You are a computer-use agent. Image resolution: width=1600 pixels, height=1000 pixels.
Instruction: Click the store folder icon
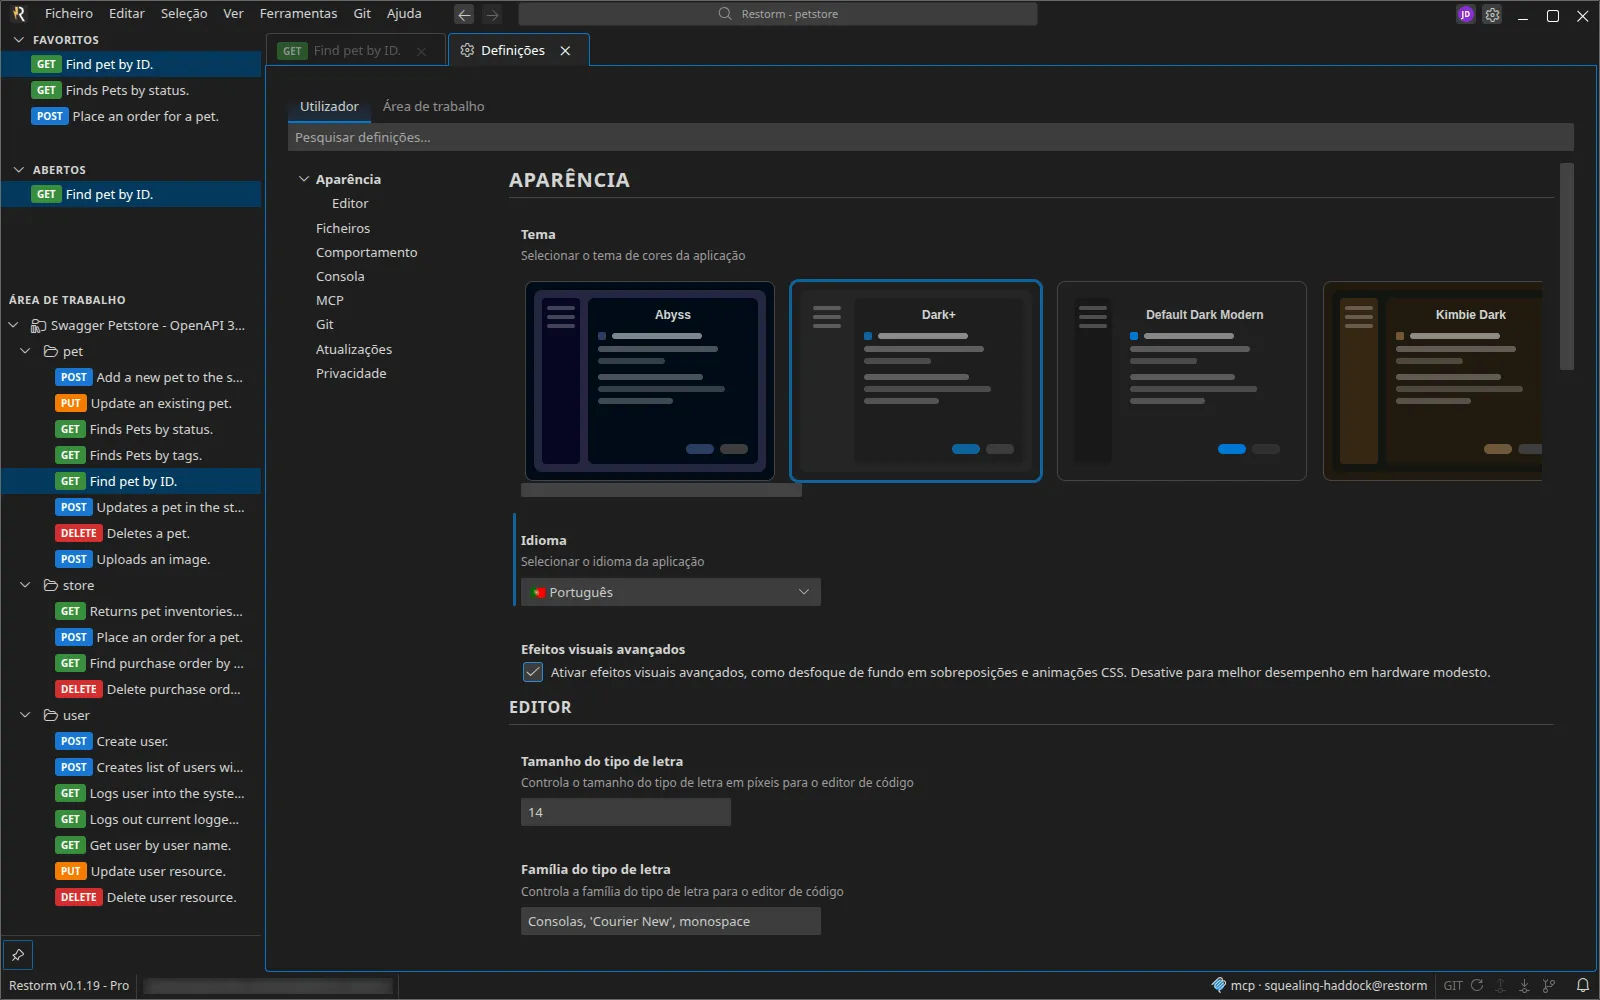point(50,585)
